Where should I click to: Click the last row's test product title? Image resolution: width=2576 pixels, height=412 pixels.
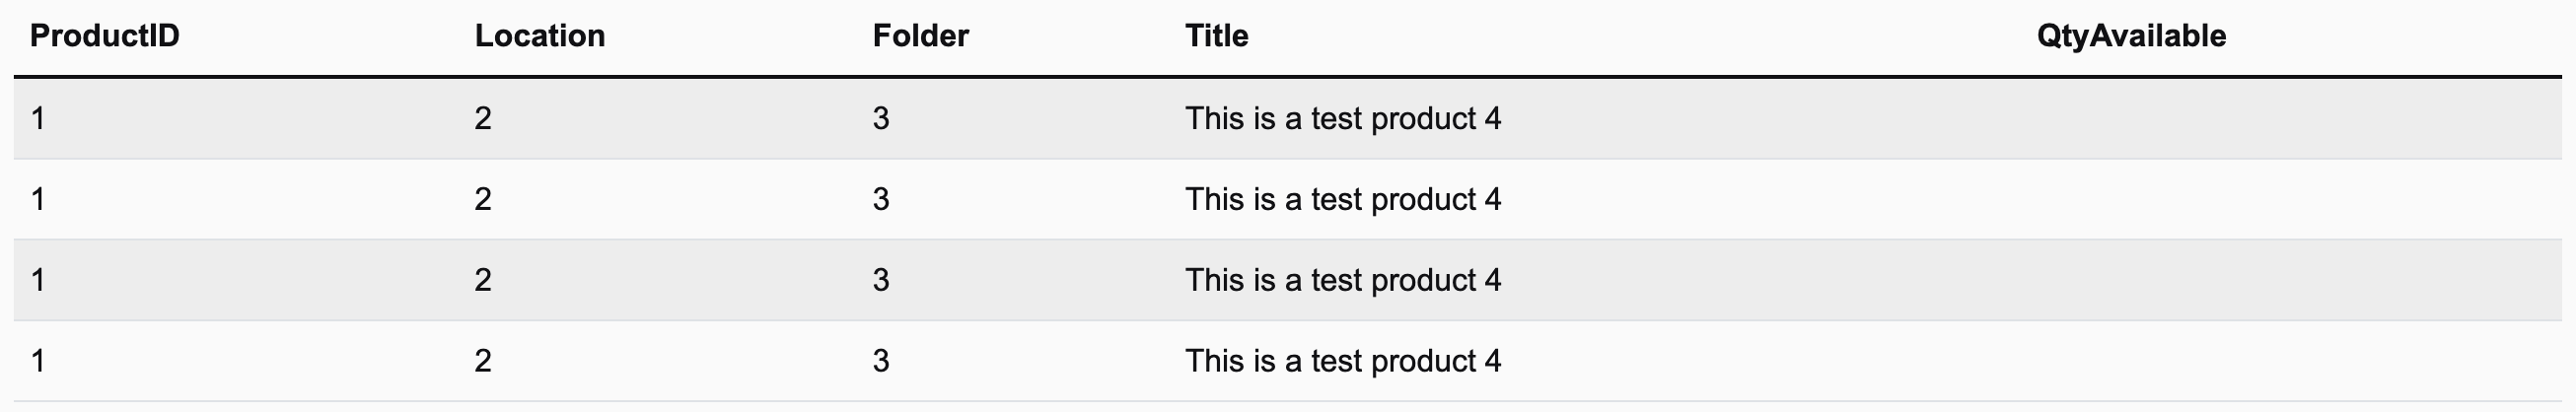click(1343, 361)
